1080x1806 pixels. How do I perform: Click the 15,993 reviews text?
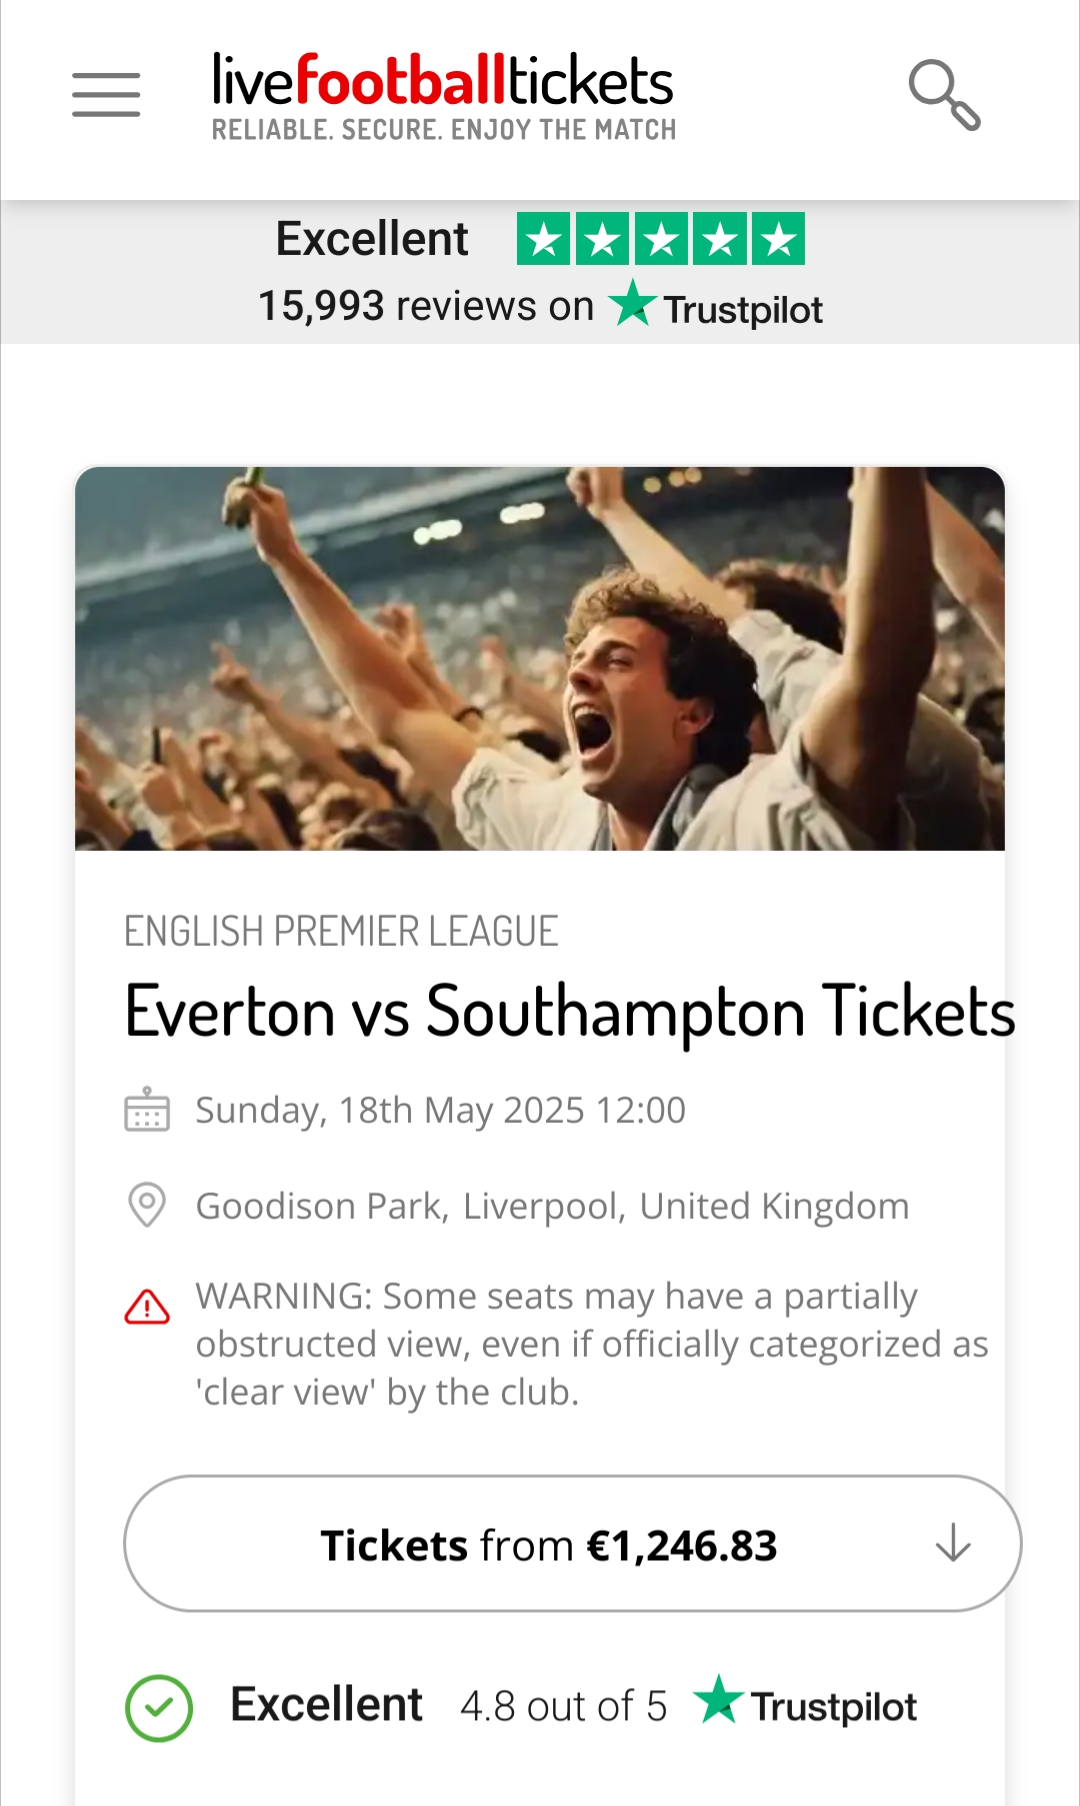[425, 306]
